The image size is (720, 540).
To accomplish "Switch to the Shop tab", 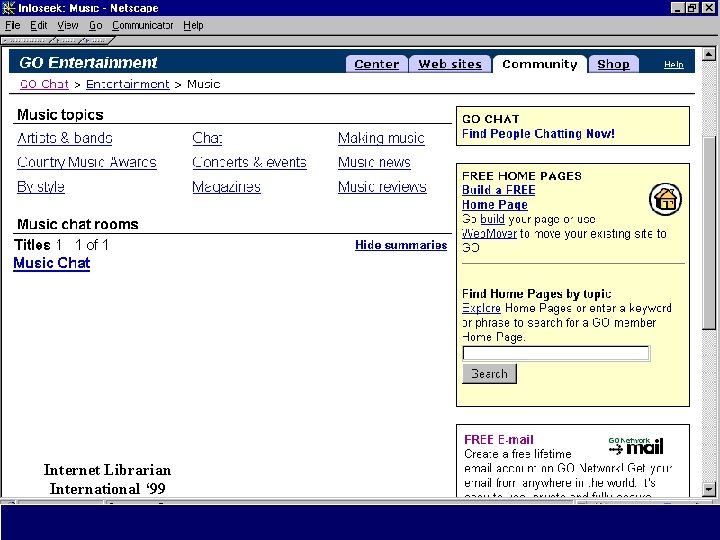I will point(613,64).
